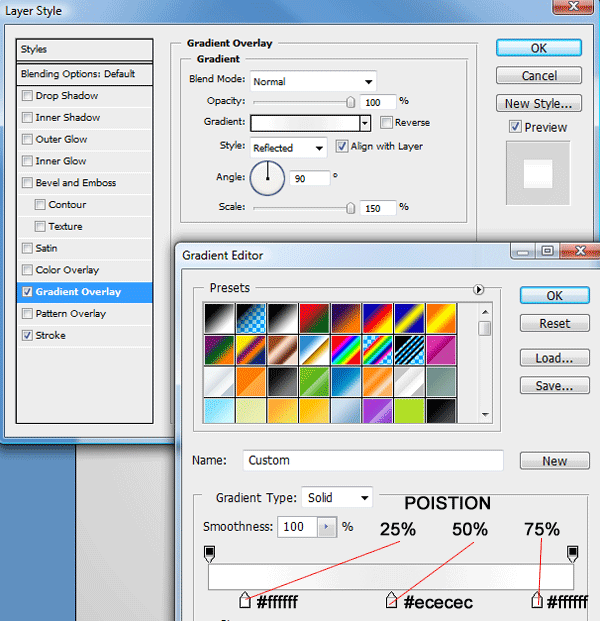Enable the Outer Glow style checkbox
Image resolution: width=600 pixels, height=621 pixels.
[x=27, y=139]
